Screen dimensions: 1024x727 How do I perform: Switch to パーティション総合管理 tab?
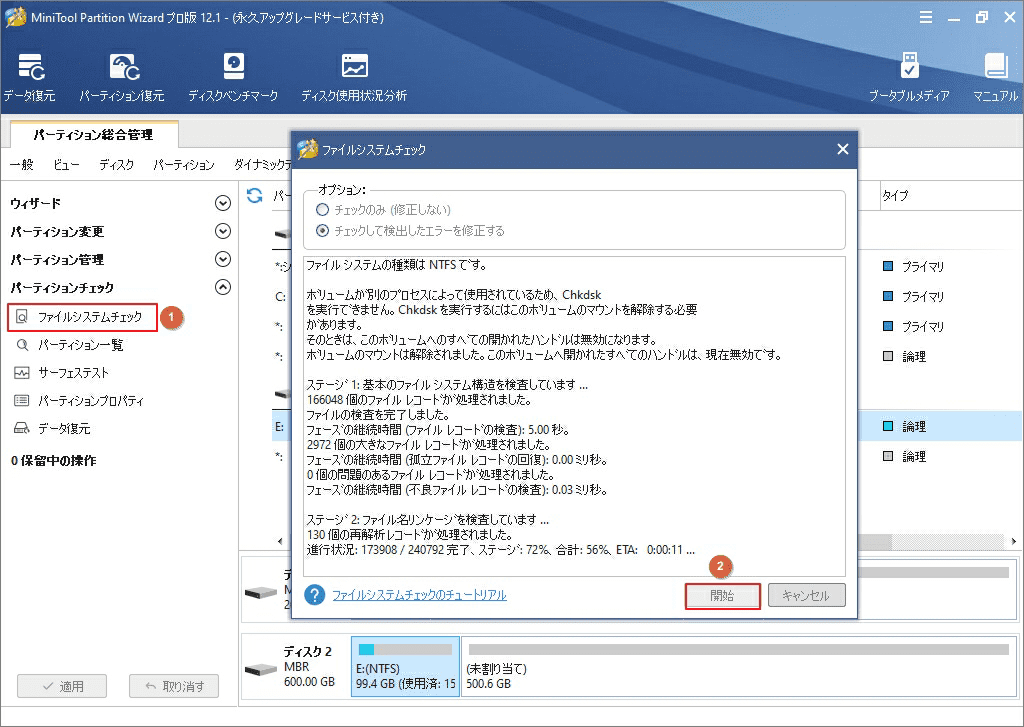[x=93, y=135]
